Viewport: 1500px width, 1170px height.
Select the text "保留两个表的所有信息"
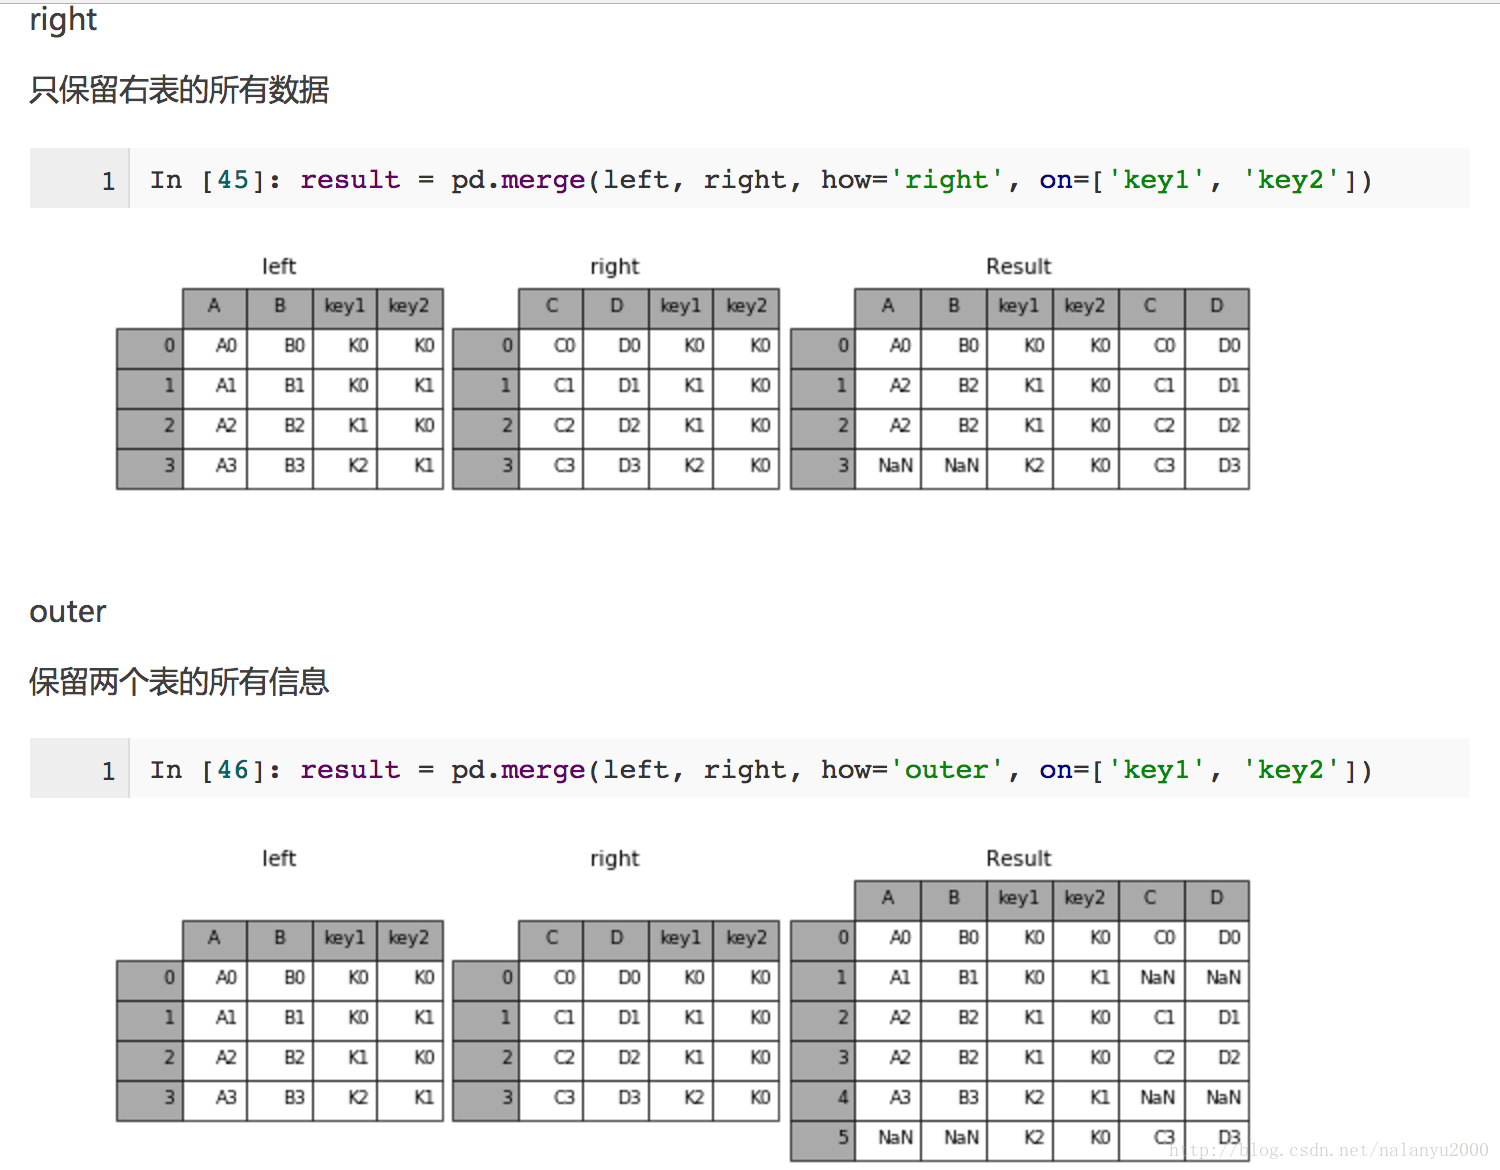179,682
